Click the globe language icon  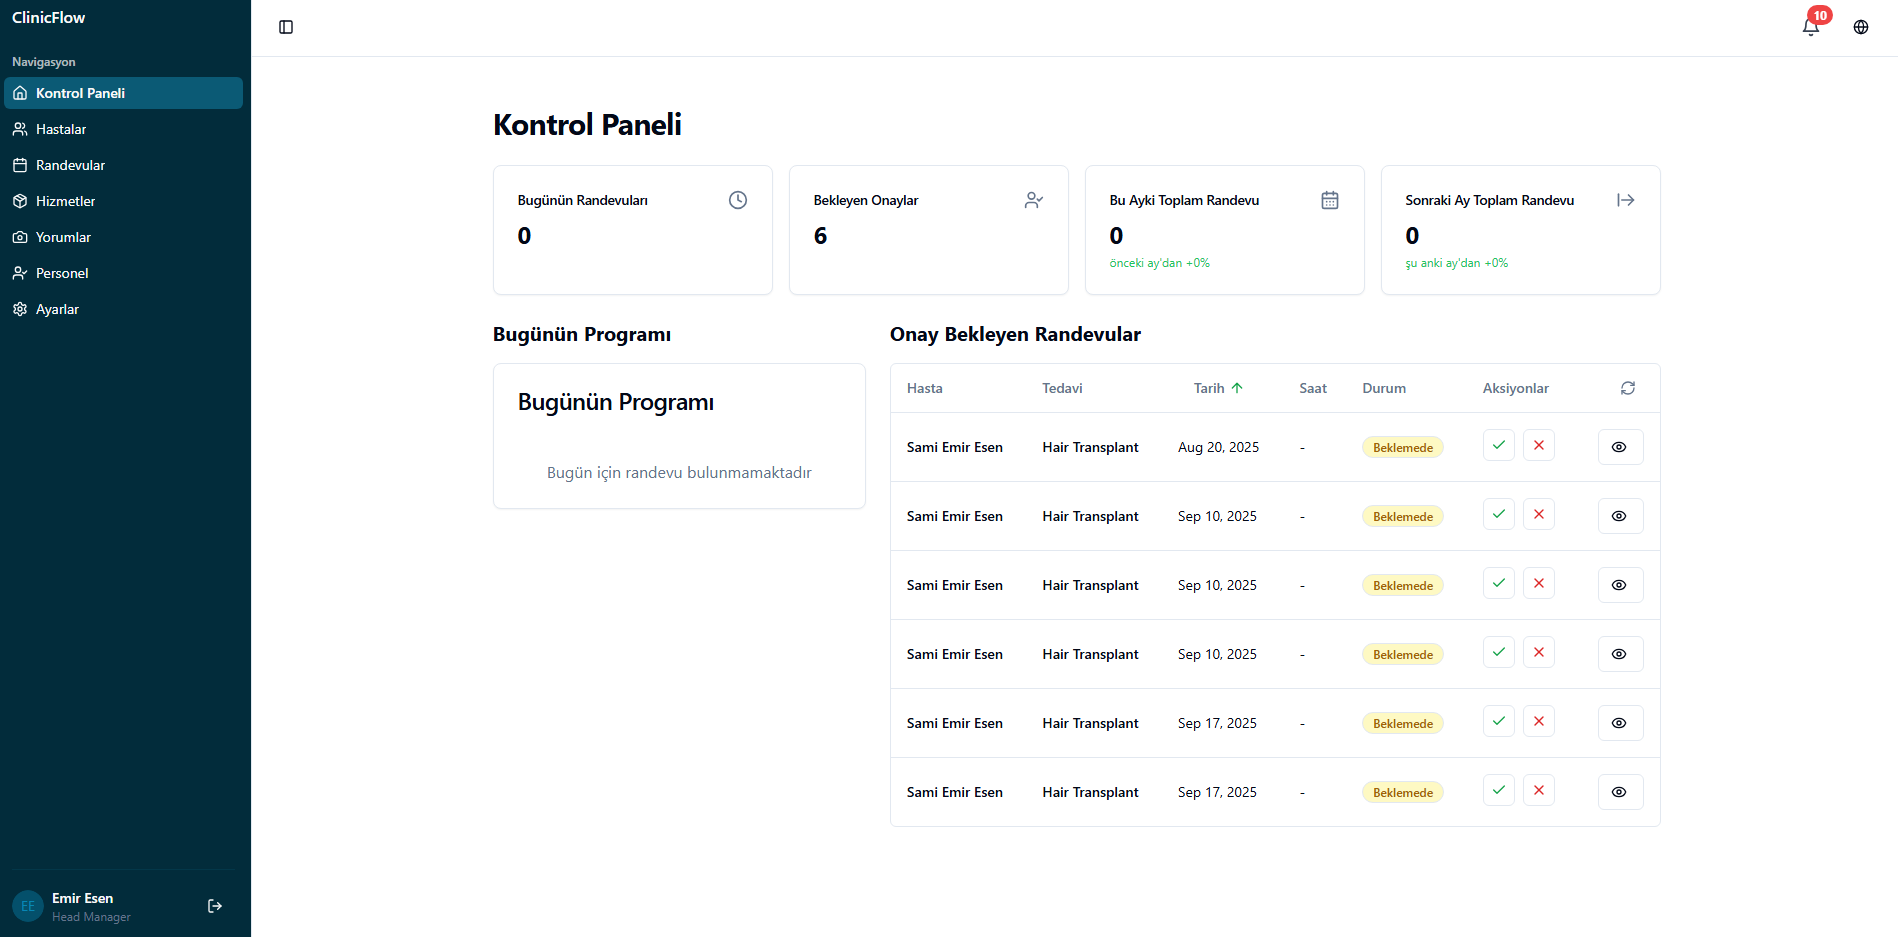click(x=1860, y=27)
